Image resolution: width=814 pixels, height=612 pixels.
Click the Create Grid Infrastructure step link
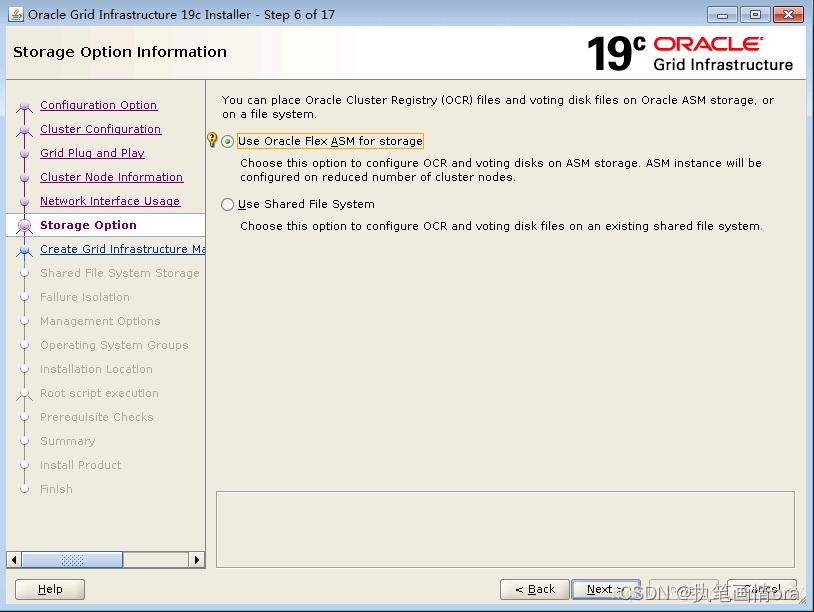click(121, 249)
